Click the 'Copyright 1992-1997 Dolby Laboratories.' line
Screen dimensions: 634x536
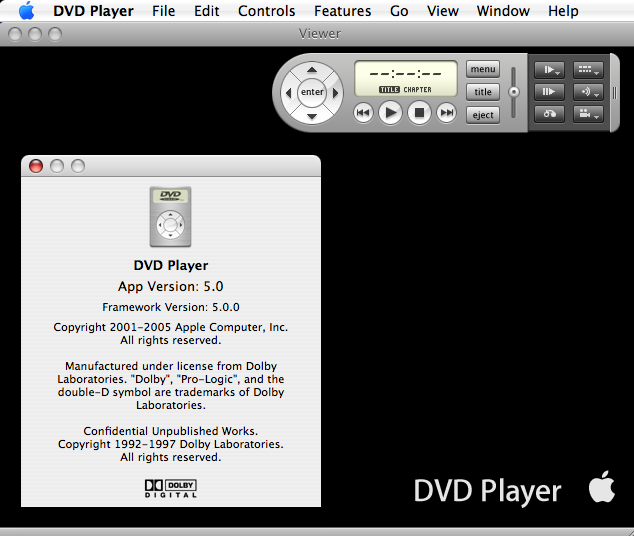[x=171, y=444]
